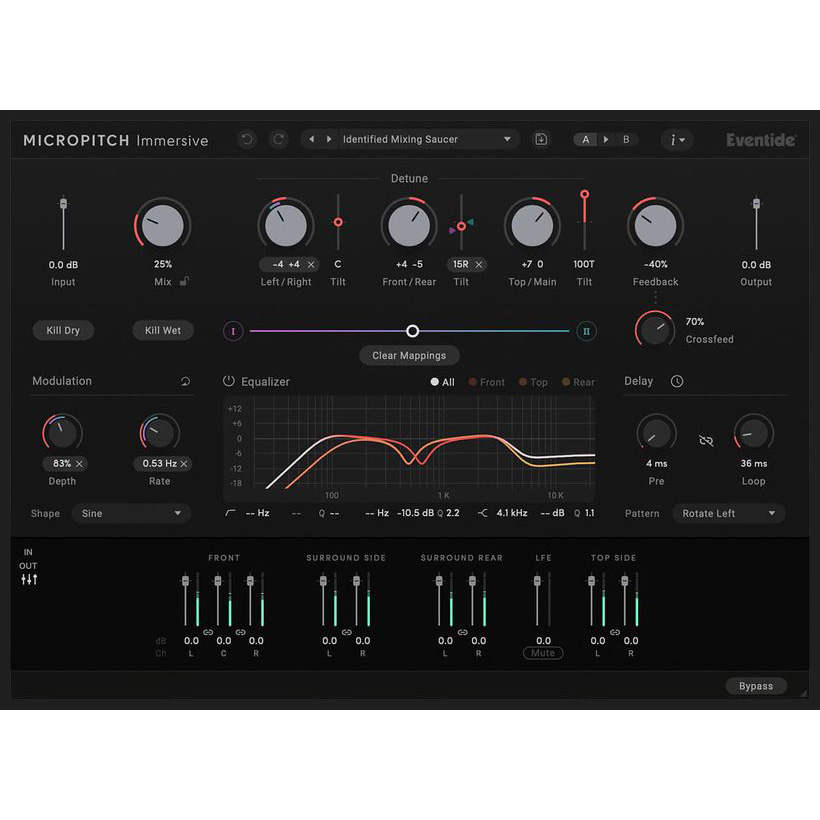Screen dimensions: 820x820
Task: Toggle the Equalizer power icon
Action: pos(229,381)
